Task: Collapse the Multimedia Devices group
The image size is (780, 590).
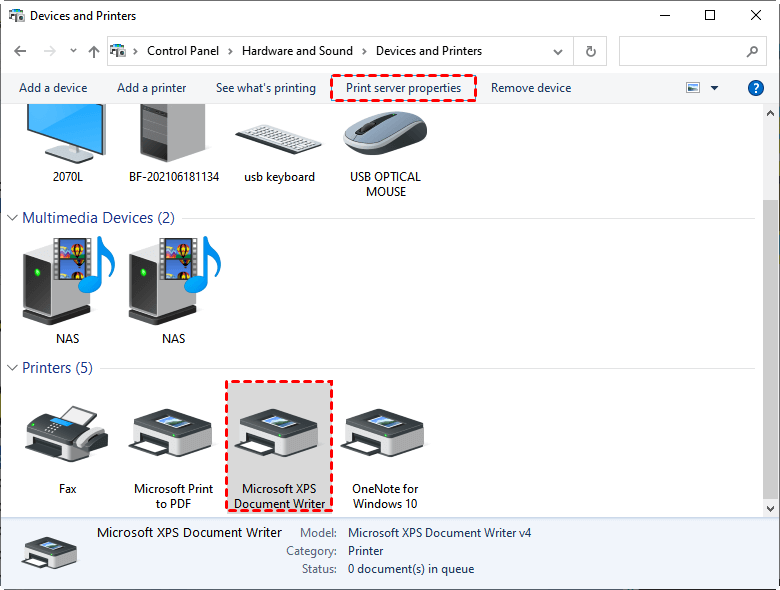Action: pos(12,218)
